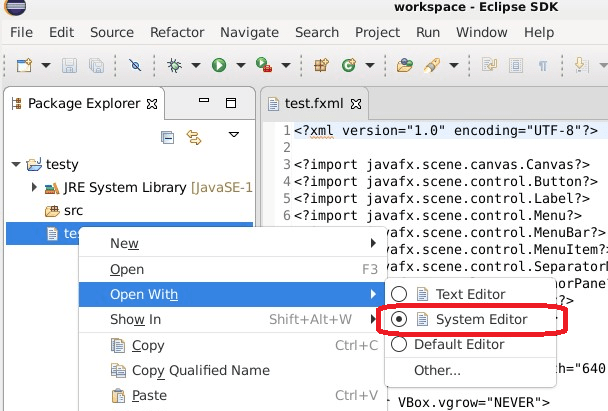
Task: Click the Run External Tools icon
Action: click(264, 65)
